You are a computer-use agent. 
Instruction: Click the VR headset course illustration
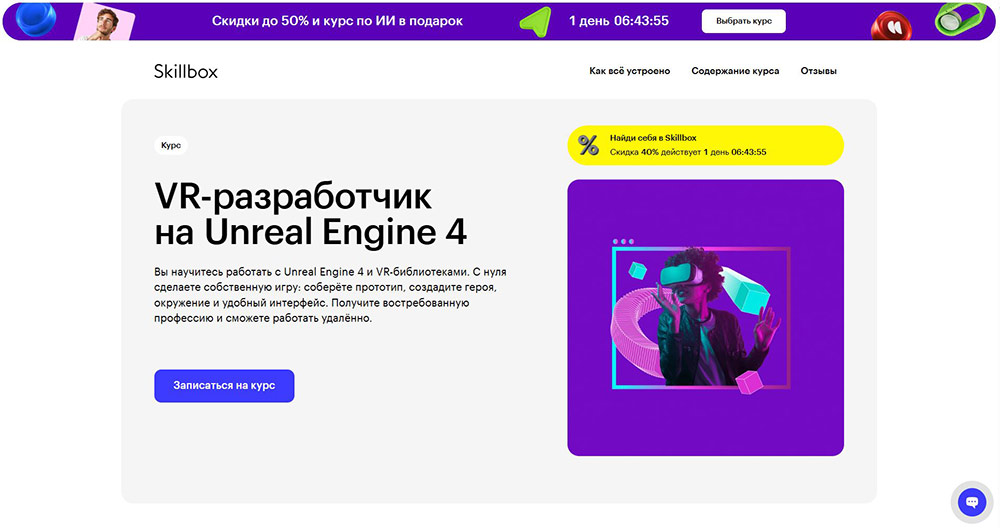tap(705, 318)
